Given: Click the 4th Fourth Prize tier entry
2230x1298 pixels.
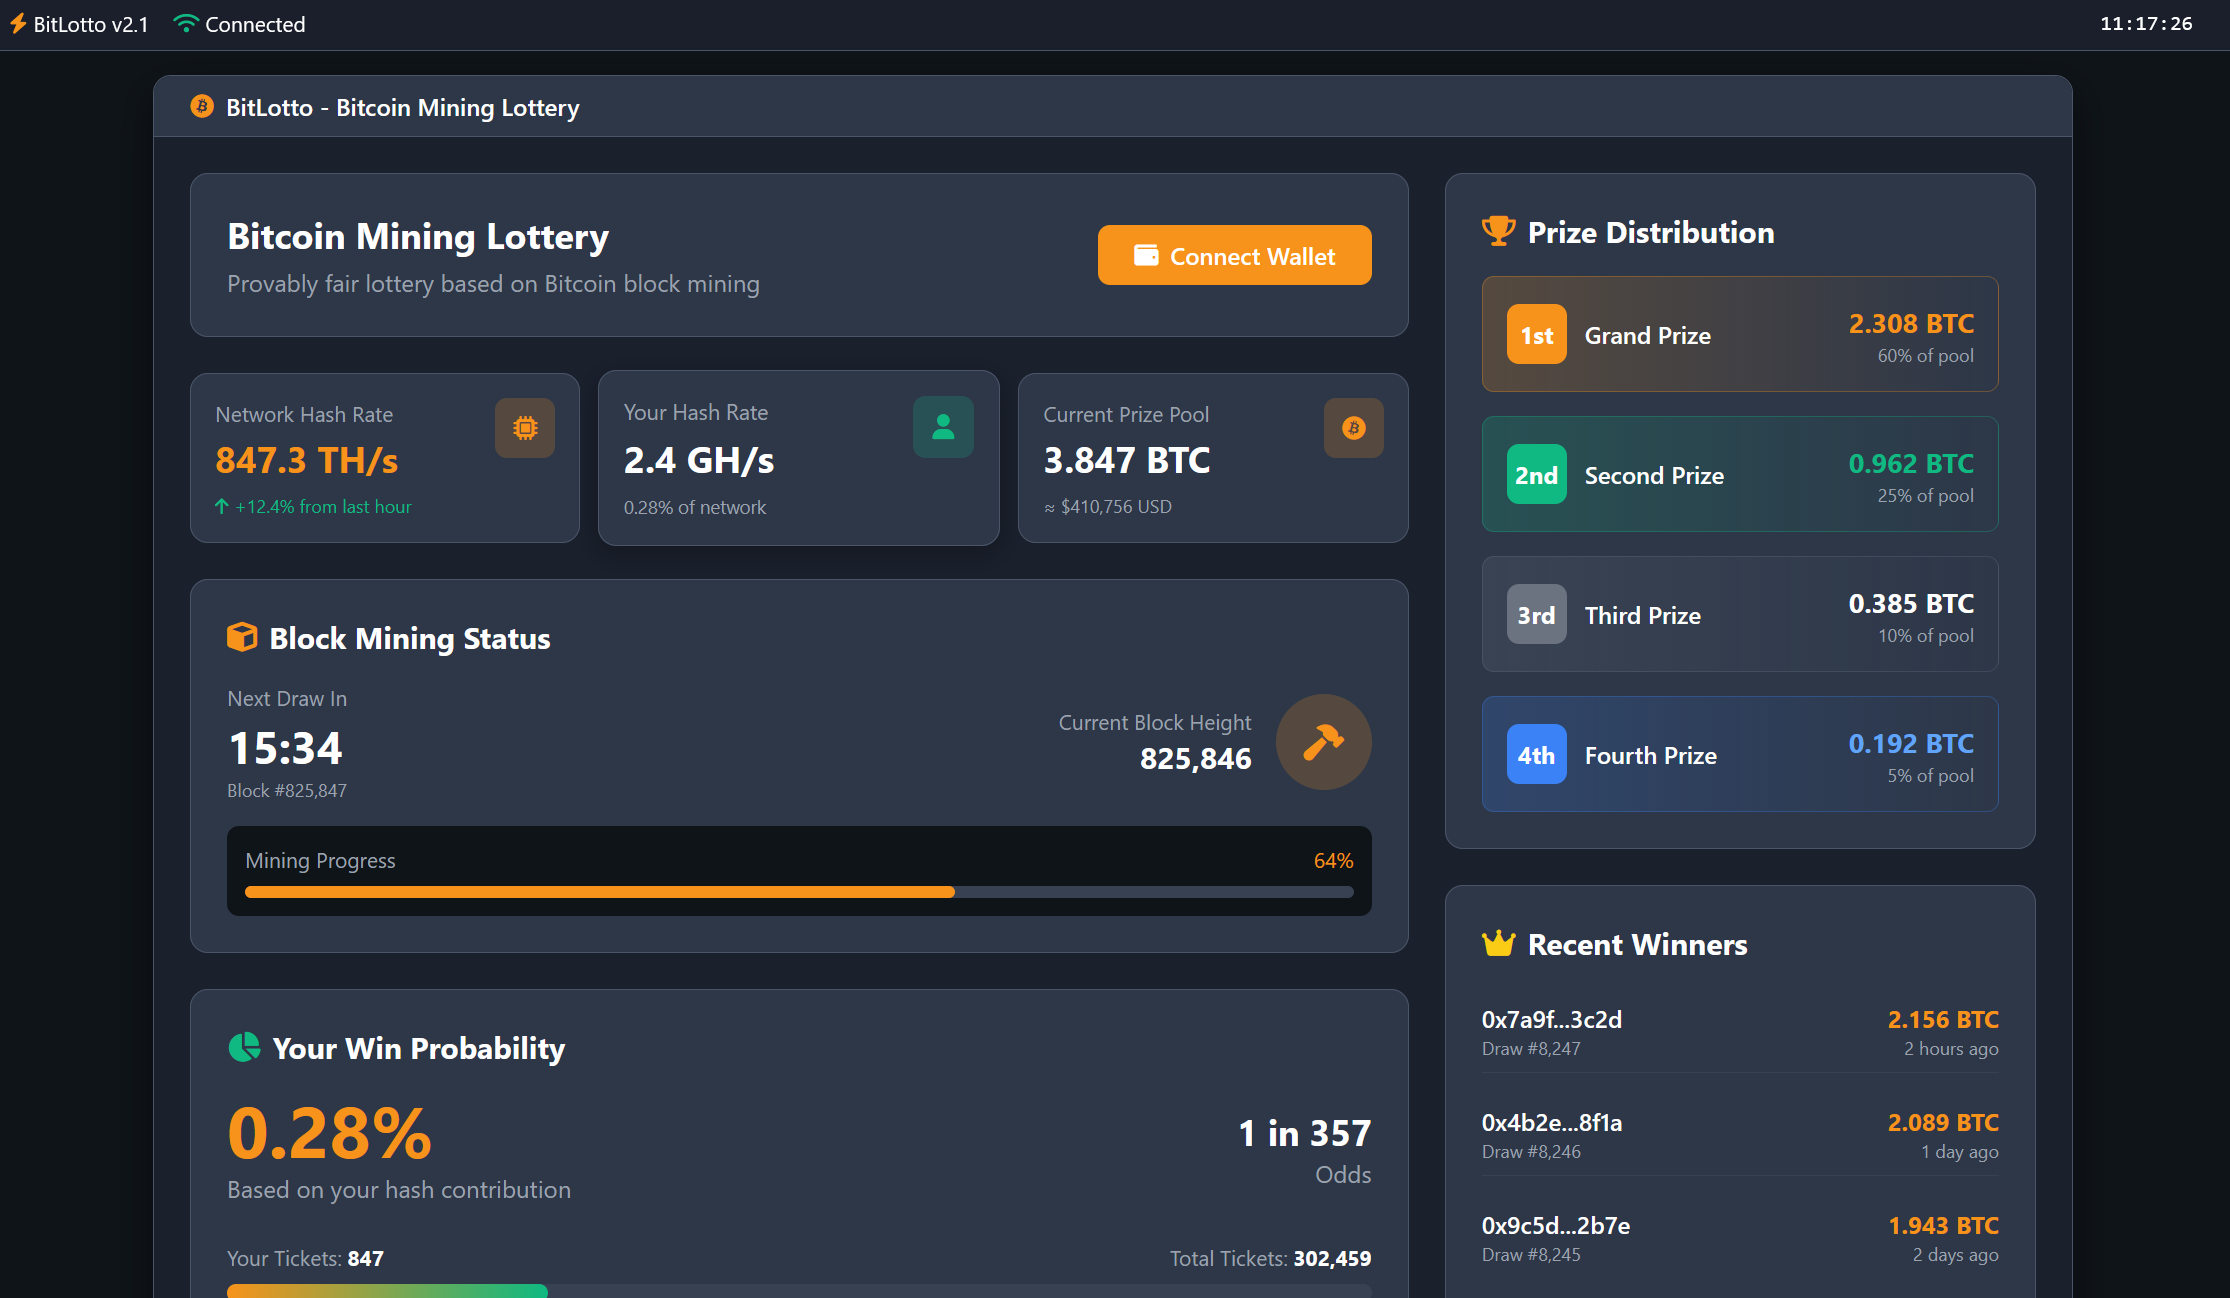Looking at the screenshot, I should (1739, 754).
